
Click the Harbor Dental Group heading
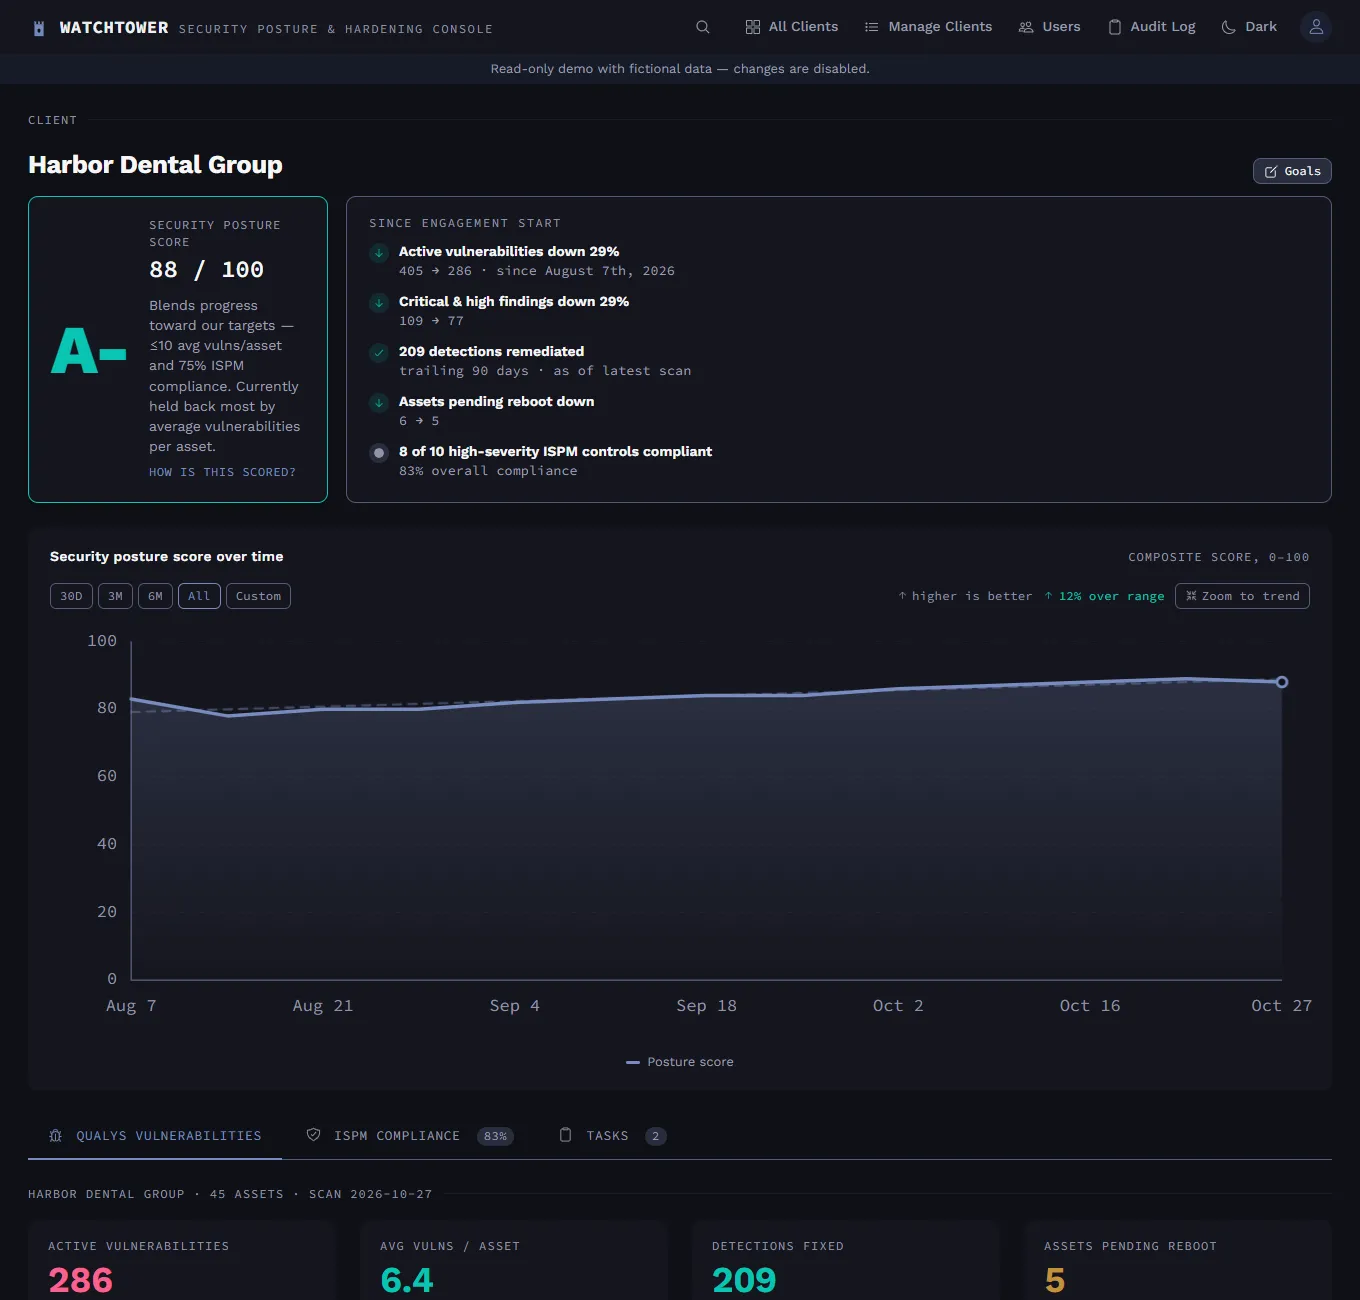pos(155,165)
